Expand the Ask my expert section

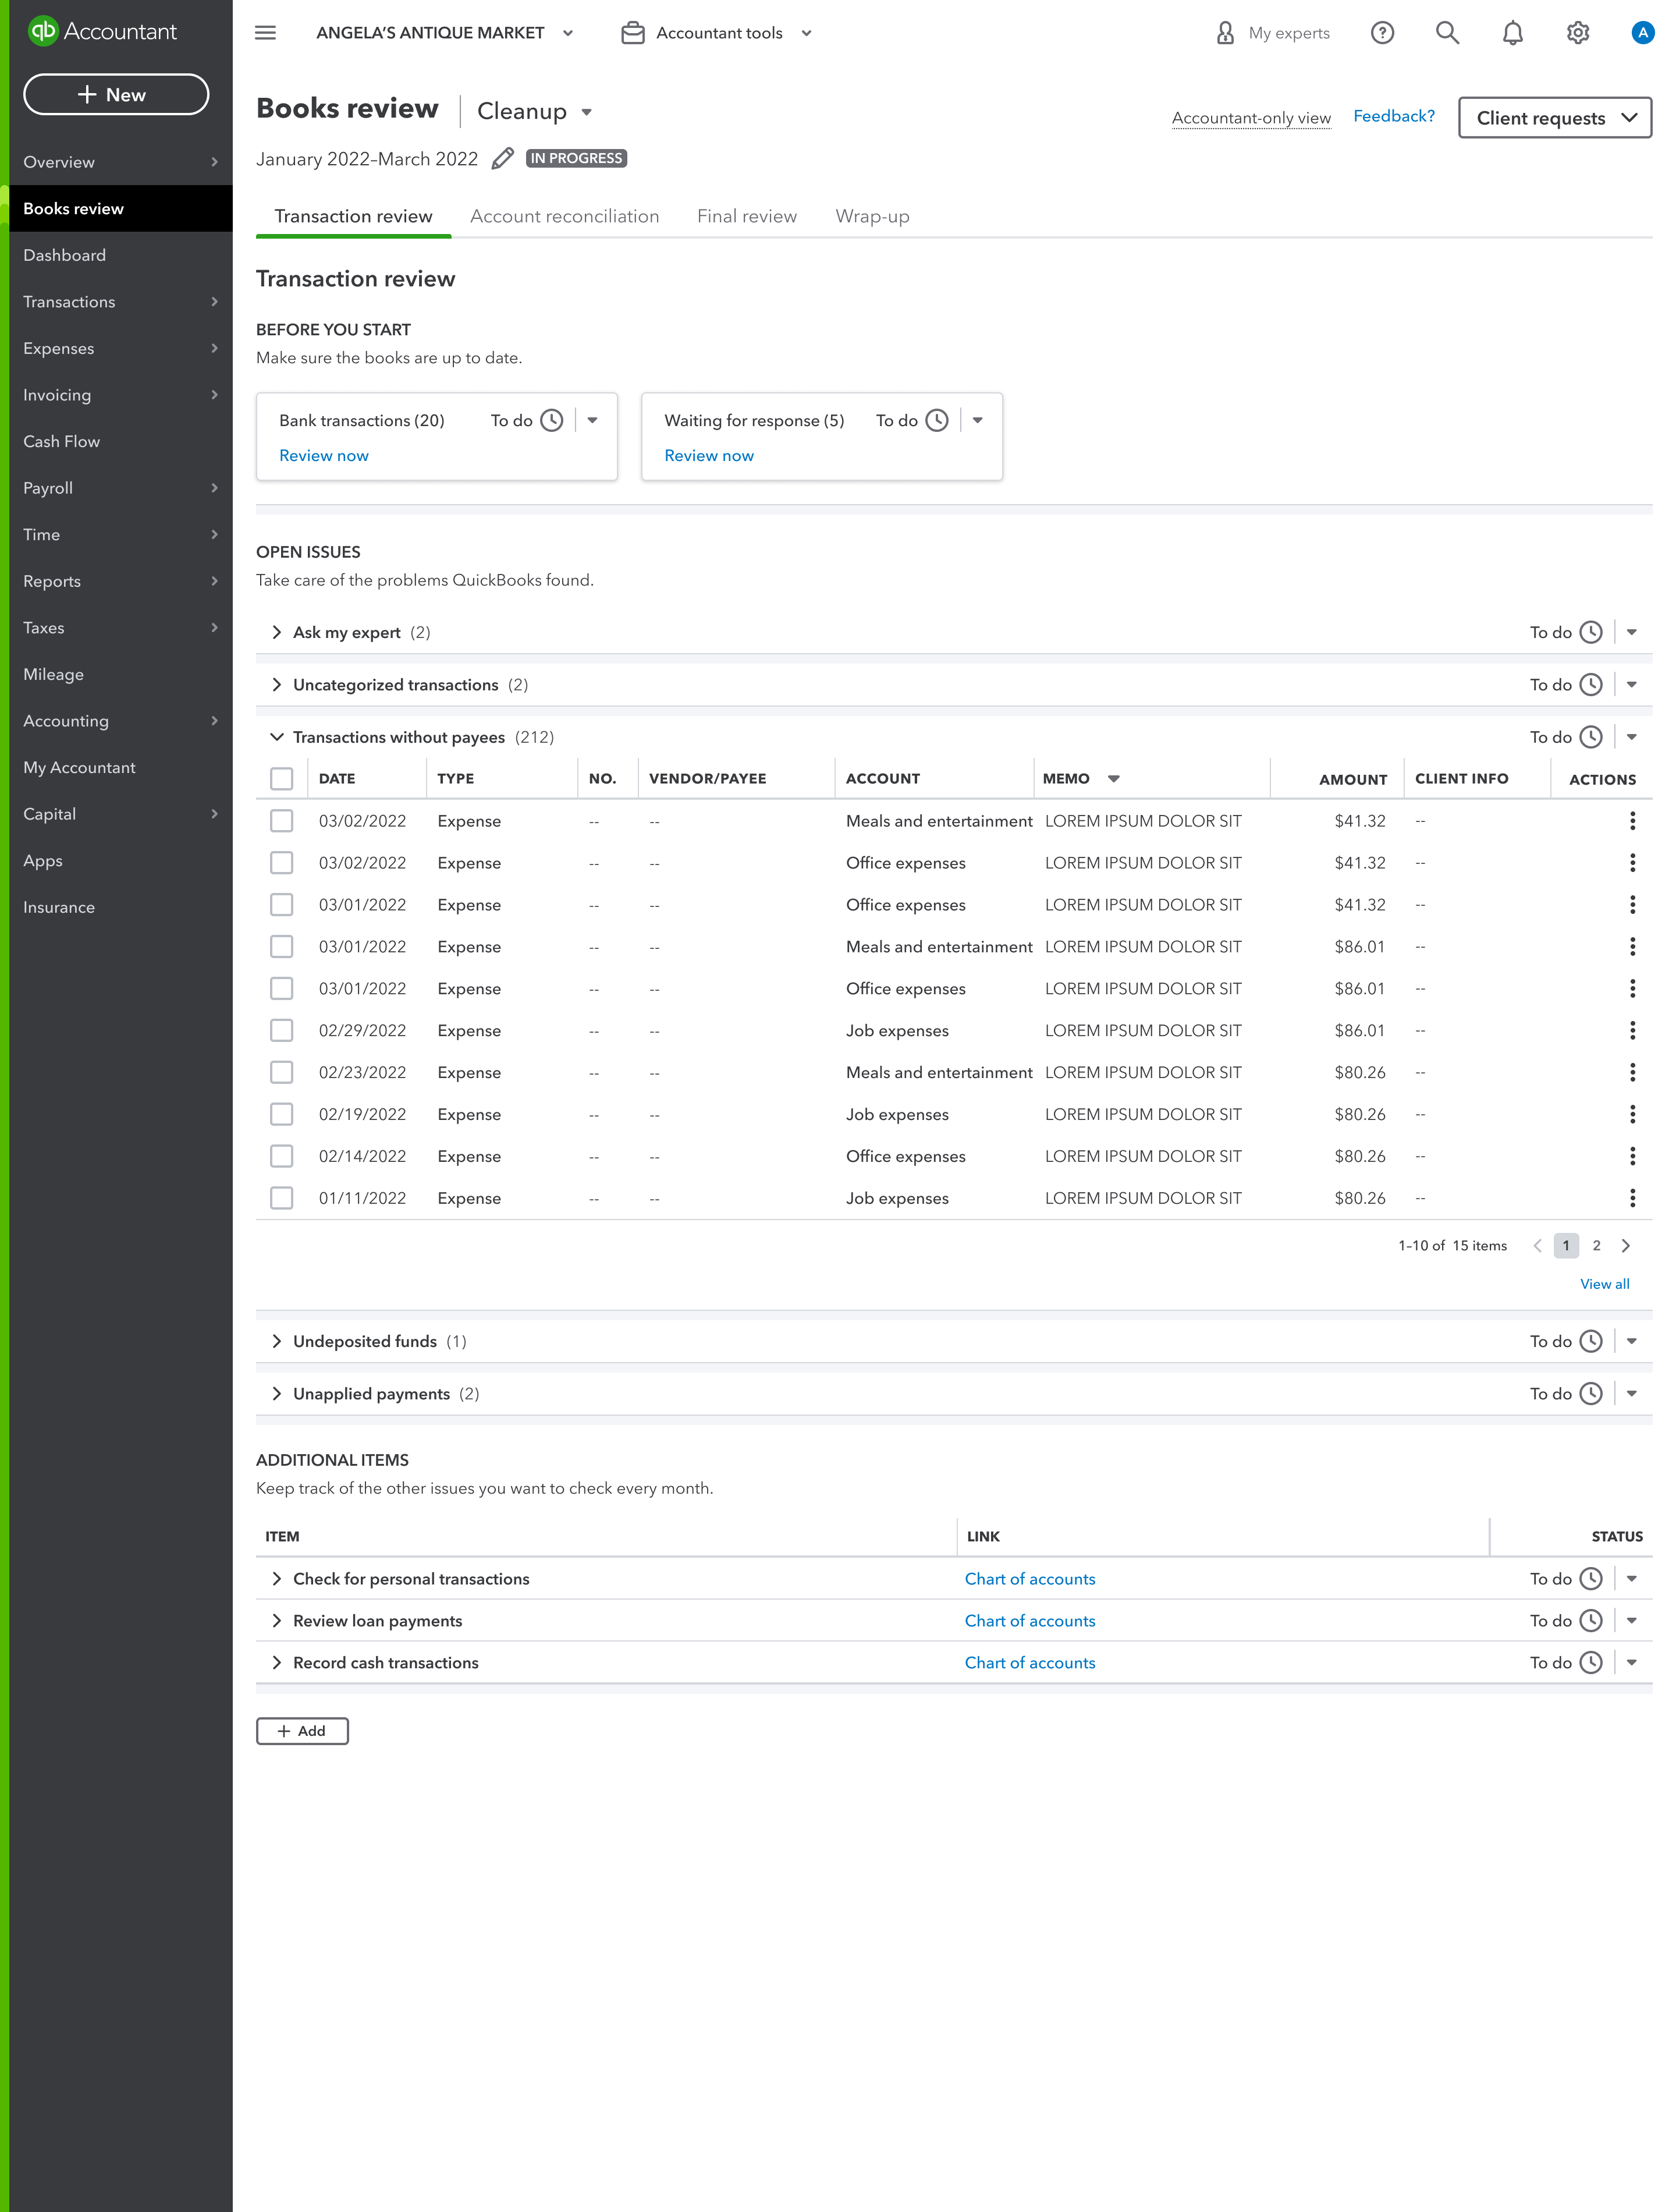pyautogui.click(x=277, y=633)
